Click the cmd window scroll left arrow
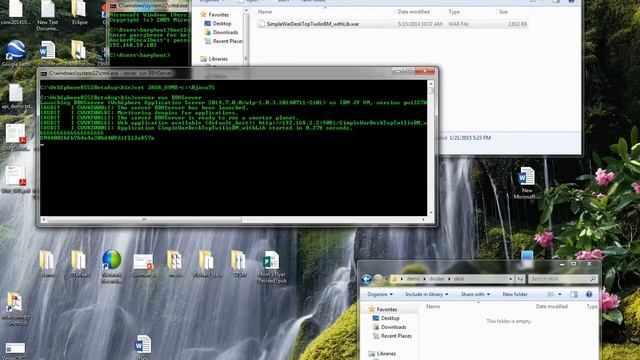Image resolution: width=640 pixels, height=360 pixels. (44, 220)
